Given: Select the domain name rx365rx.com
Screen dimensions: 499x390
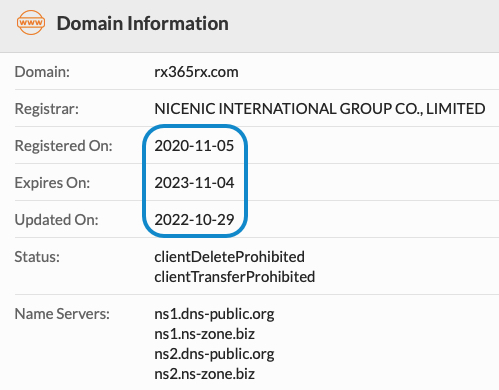Looking at the screenshot, I should pos(196,72).
